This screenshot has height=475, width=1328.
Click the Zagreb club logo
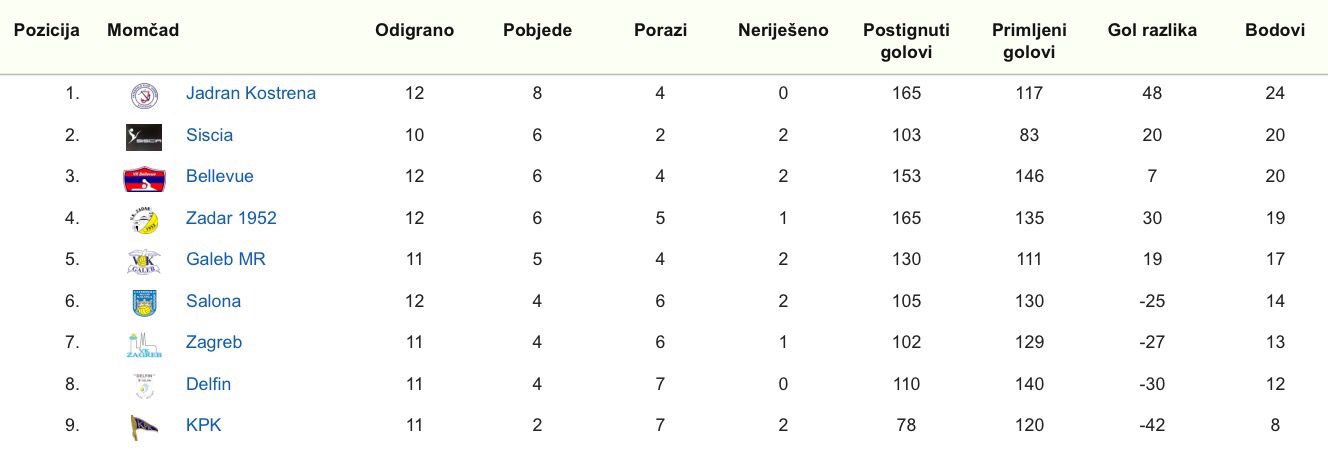[144, 344]
